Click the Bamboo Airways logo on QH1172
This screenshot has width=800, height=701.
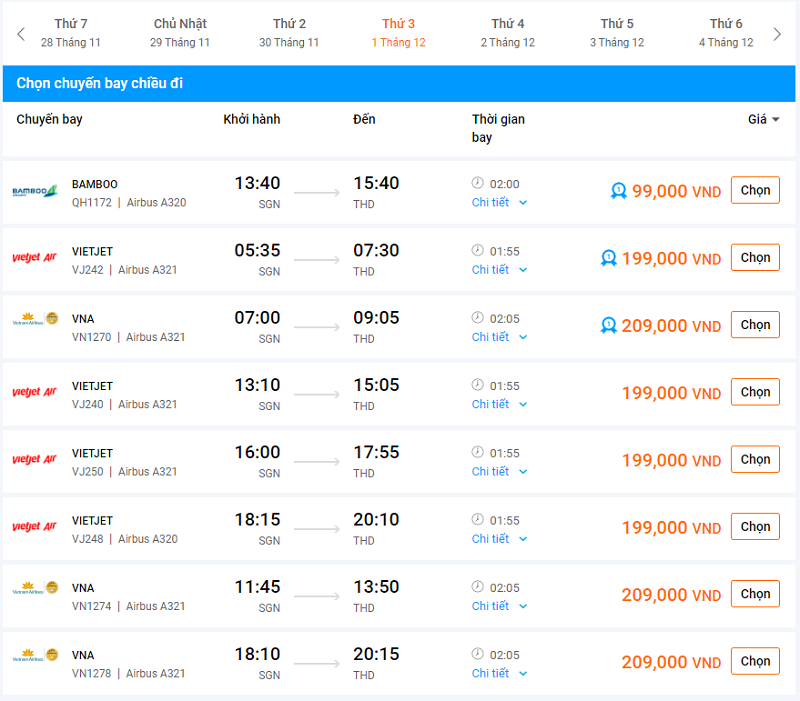[35, 192]
